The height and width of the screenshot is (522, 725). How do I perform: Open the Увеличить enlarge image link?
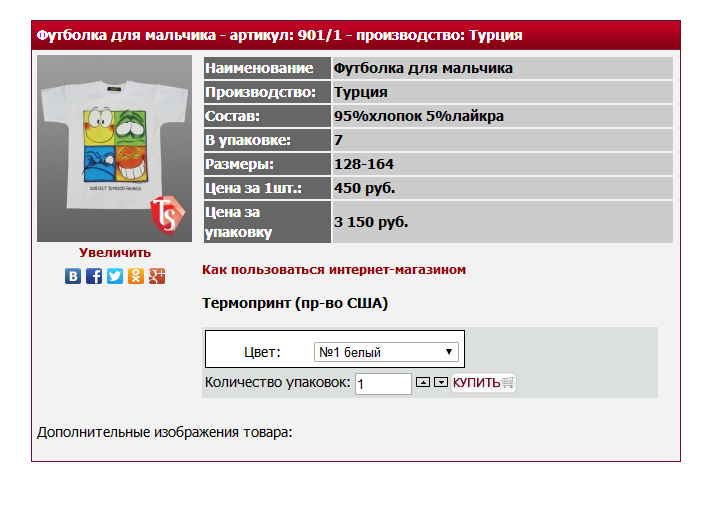115,252
